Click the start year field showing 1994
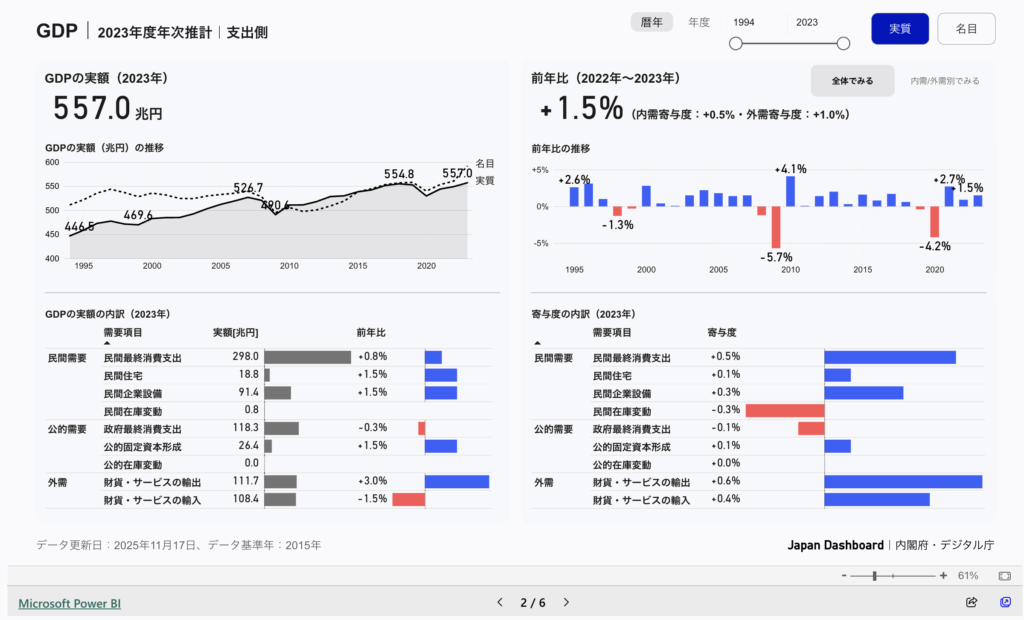1024x620 pixels. pyautogui.click(x=744, y=22)
